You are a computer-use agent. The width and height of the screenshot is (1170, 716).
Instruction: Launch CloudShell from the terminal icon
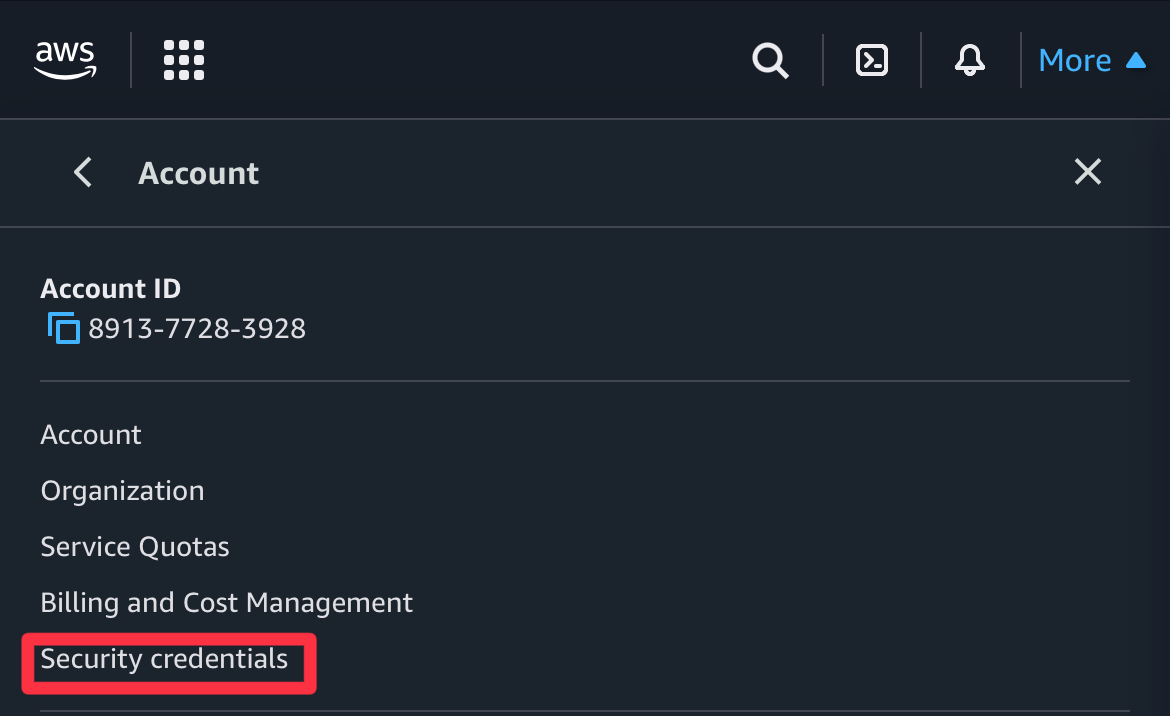(872, 61)
